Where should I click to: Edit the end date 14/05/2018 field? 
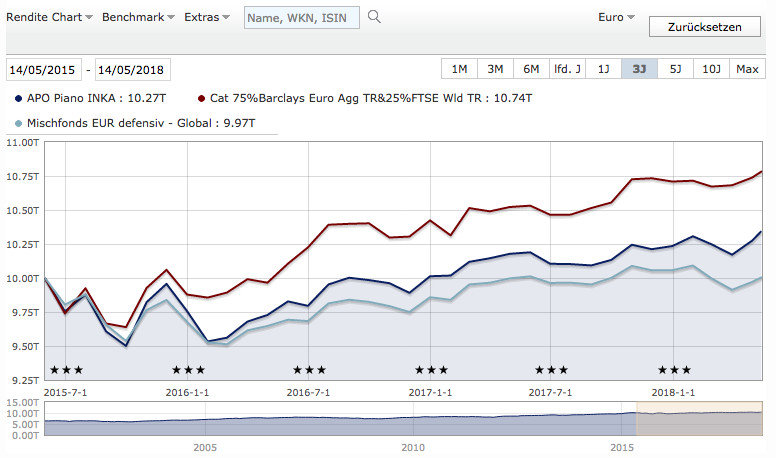(x=133, y=69)
